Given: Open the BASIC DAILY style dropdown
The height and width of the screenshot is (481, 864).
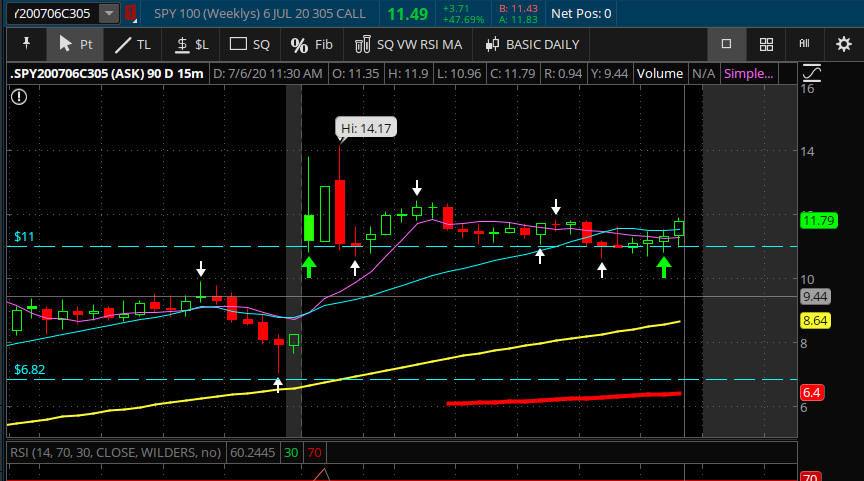Looking at the screenshot, I should click(x=533, y=44).
